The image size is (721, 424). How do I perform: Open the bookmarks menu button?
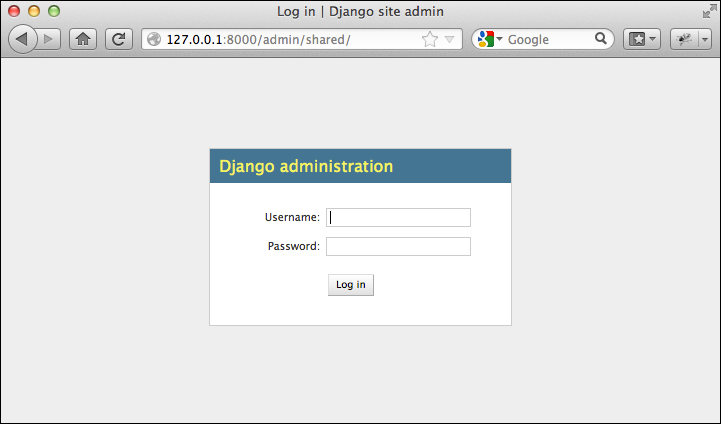coord(641,39)
